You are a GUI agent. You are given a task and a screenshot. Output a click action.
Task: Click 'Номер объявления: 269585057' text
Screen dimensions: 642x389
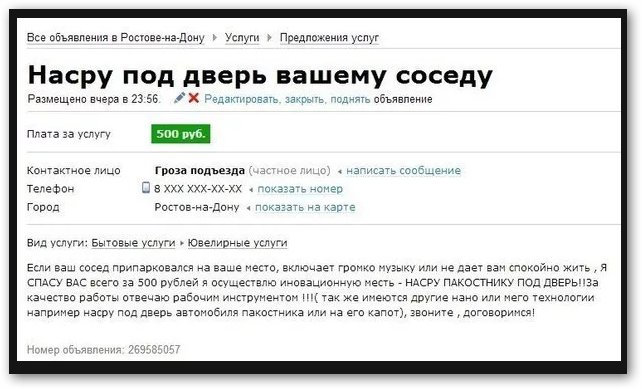click(104, 350)
